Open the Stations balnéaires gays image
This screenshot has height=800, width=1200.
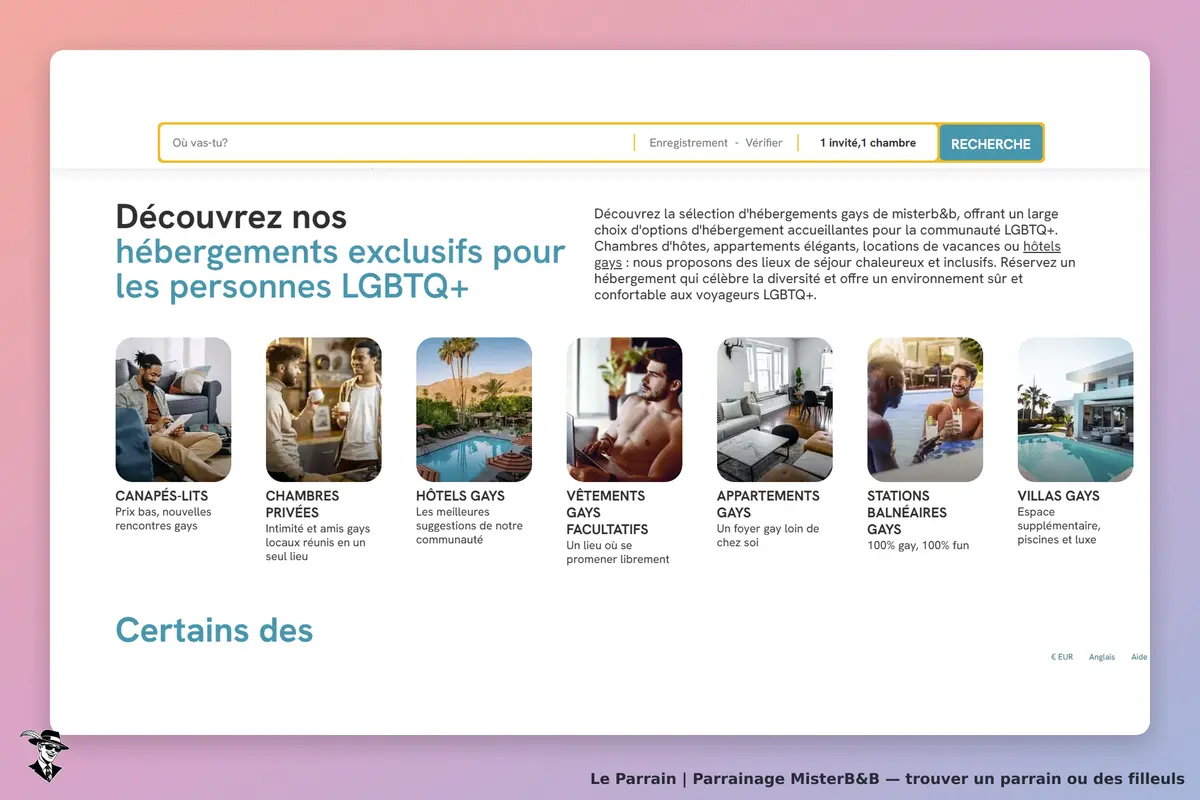(x=925, y=409)
